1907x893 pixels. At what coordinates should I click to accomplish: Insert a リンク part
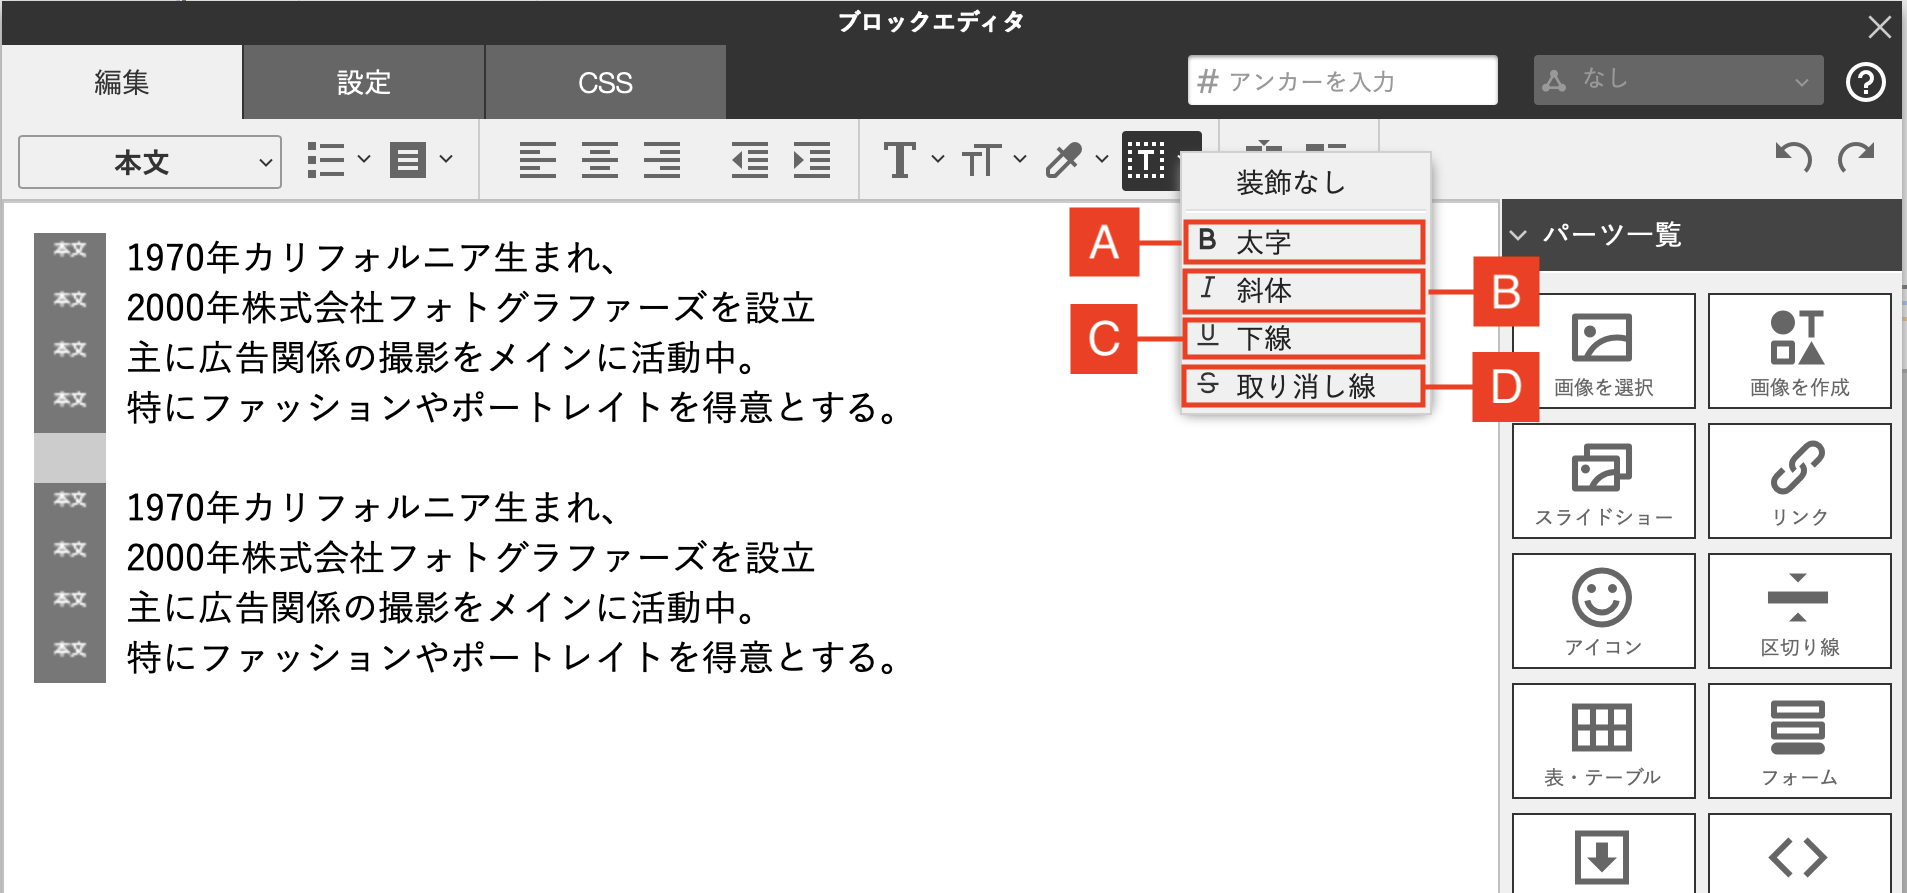[x=1800, y=481]
